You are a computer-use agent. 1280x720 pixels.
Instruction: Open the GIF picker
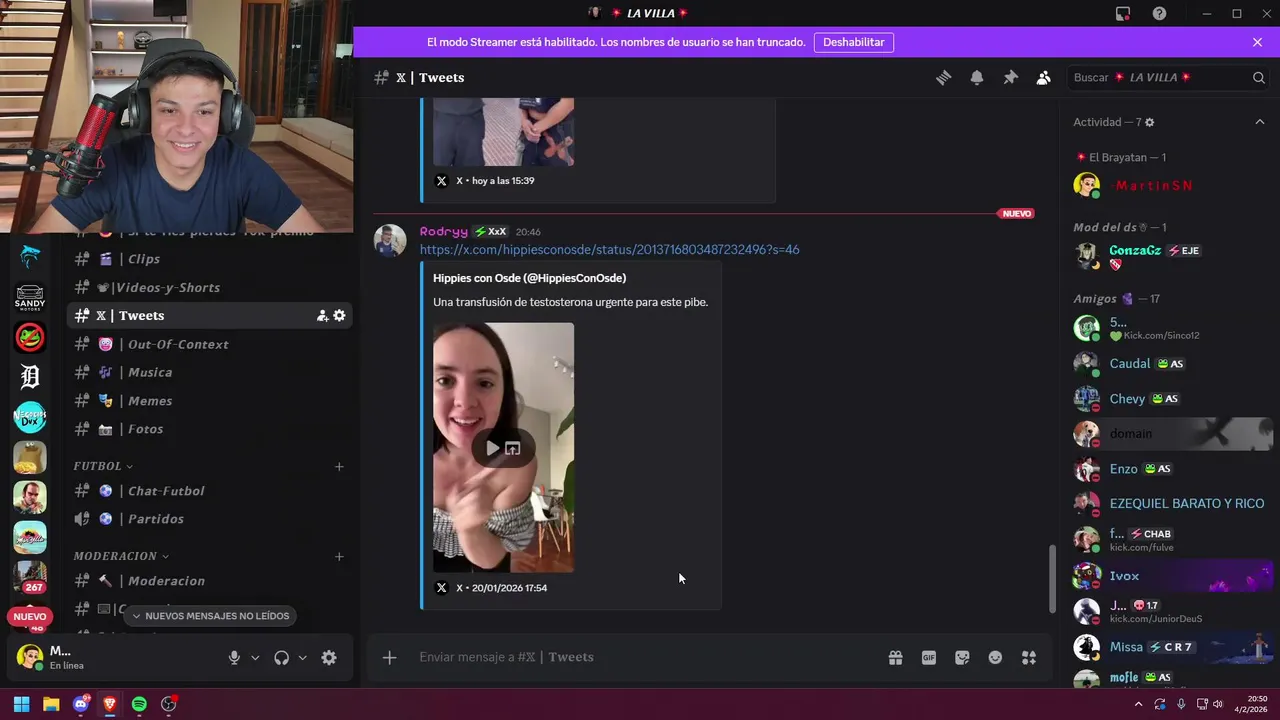tap(929, 657)
